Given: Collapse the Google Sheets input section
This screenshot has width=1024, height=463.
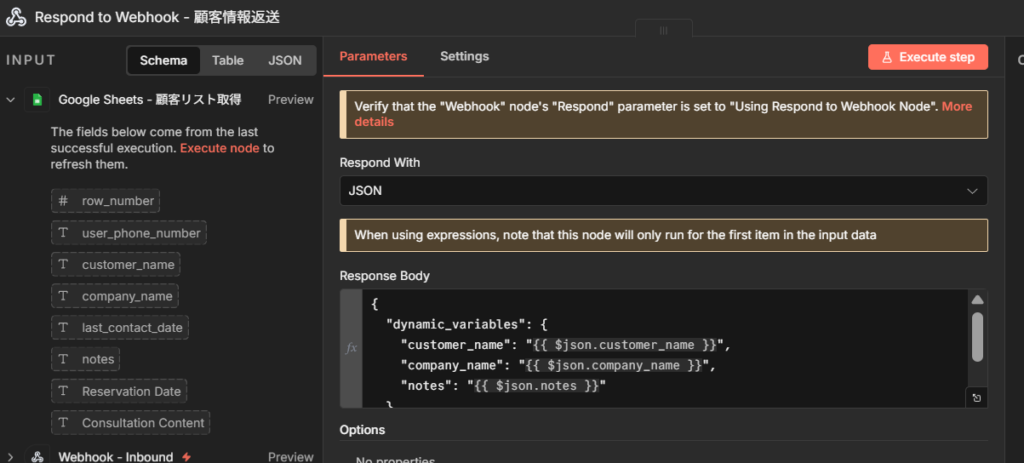Looking at the screenshot, I should (x=11, y=100).
